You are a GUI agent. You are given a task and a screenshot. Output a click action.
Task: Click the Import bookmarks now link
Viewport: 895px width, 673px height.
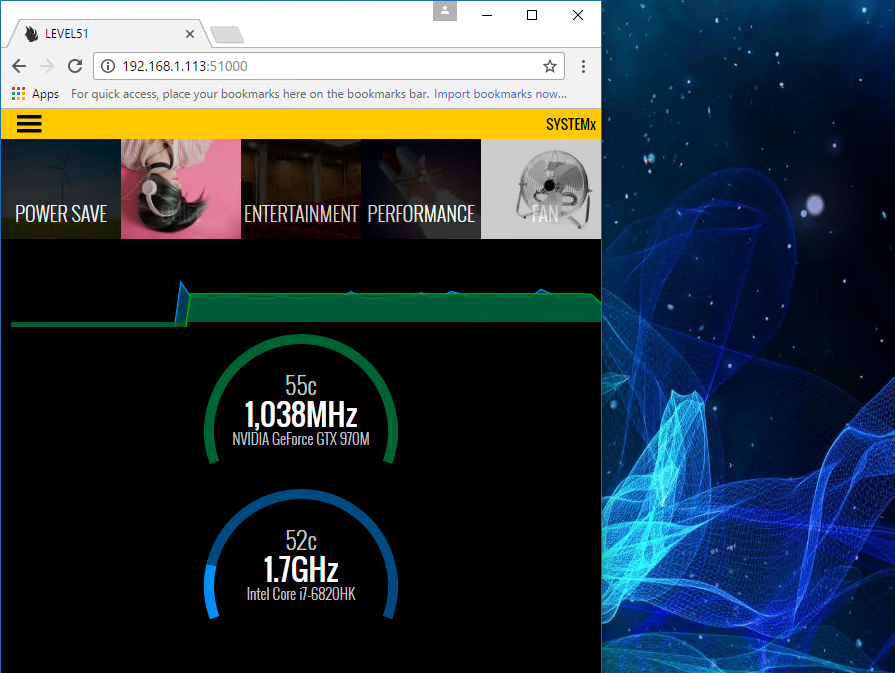(500, 94)
